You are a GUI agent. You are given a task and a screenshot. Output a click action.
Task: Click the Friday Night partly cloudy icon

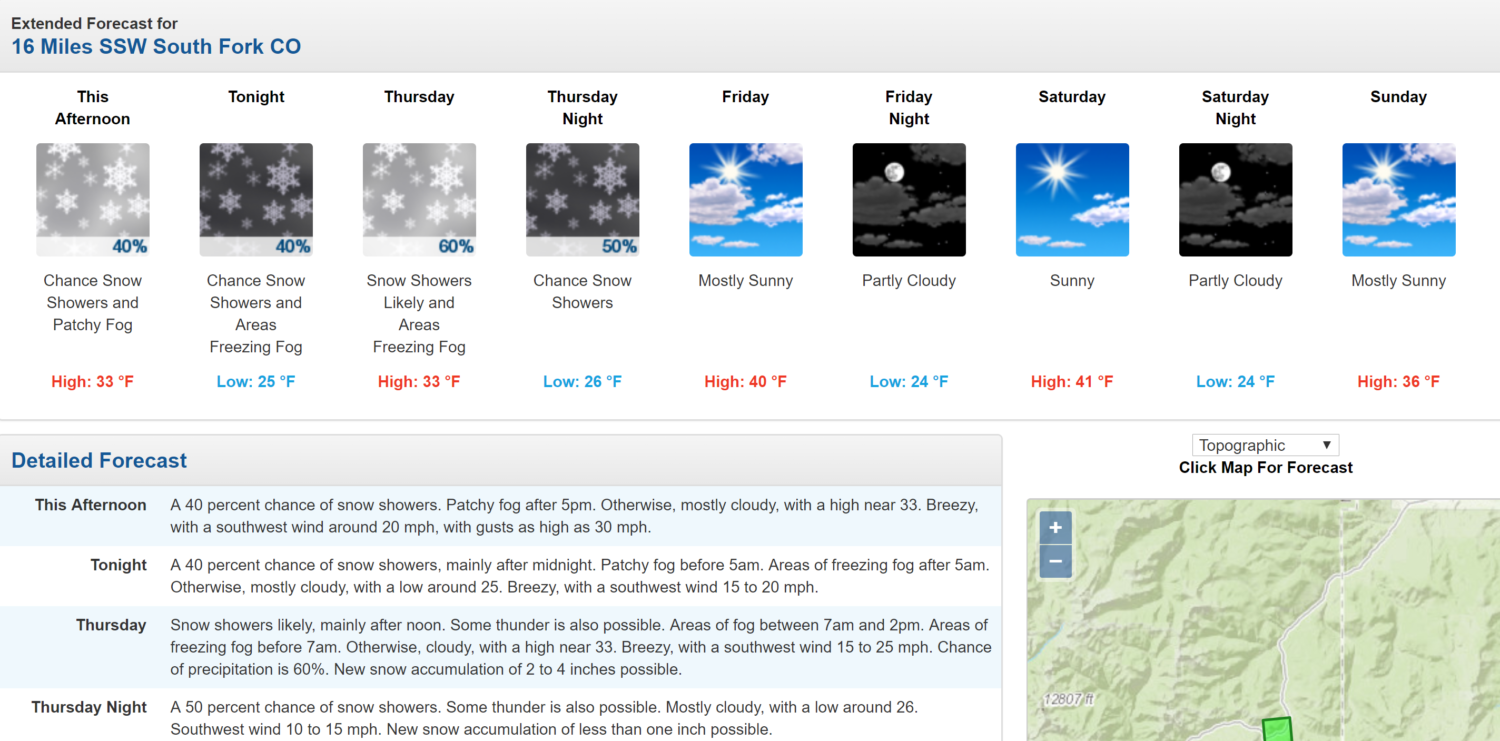tap(909, 200)
